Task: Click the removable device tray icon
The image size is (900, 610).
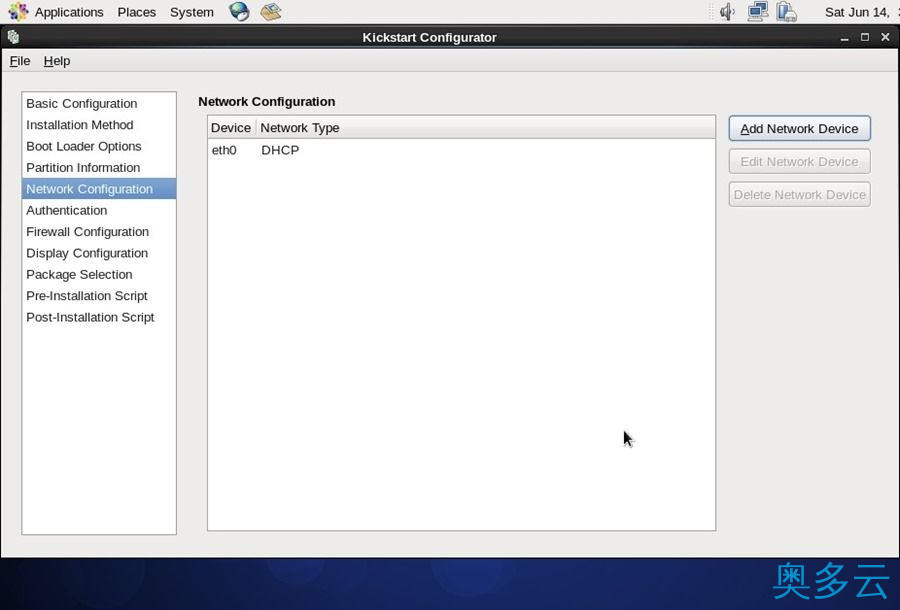Action: (x=786, y=11)
